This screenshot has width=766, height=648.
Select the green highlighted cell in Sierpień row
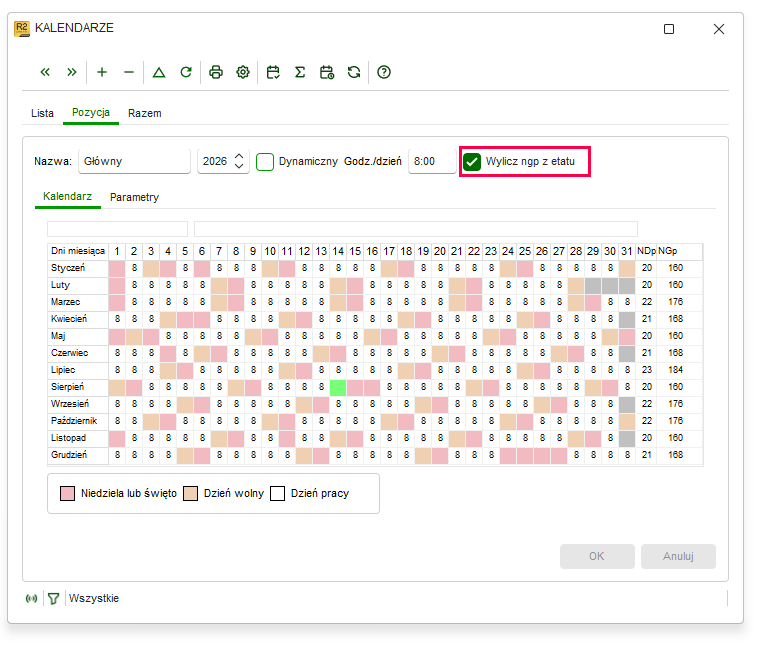[x=338, y=388]
